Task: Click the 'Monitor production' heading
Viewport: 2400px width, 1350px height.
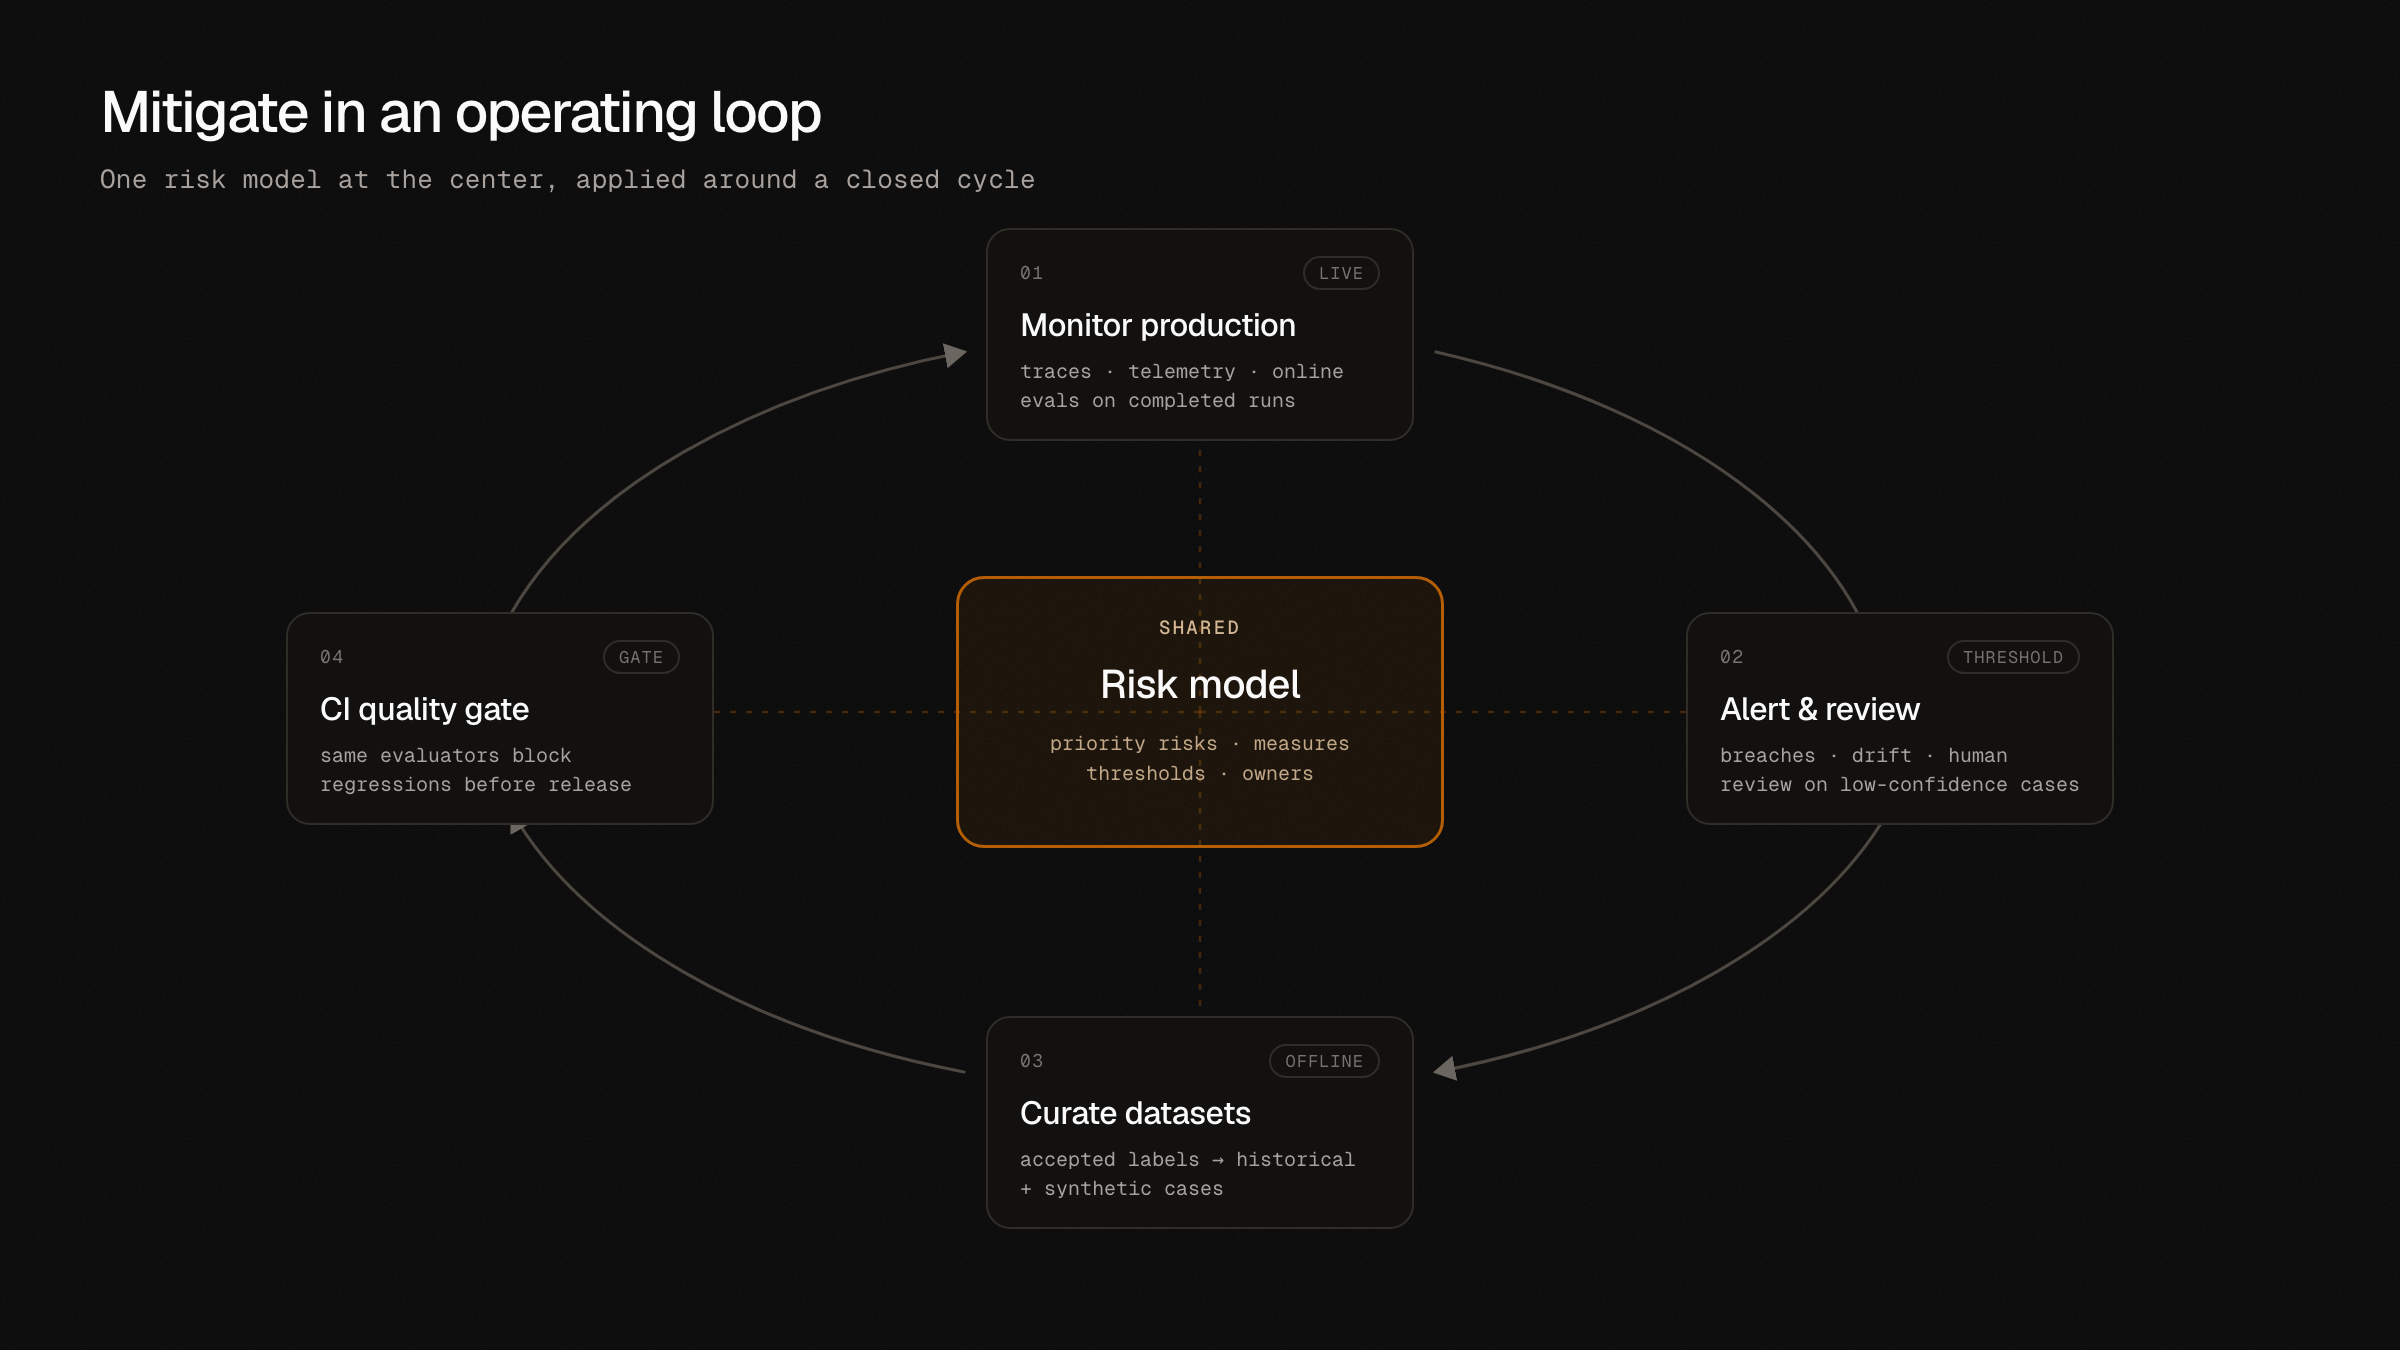Action: pos(1158,325)
